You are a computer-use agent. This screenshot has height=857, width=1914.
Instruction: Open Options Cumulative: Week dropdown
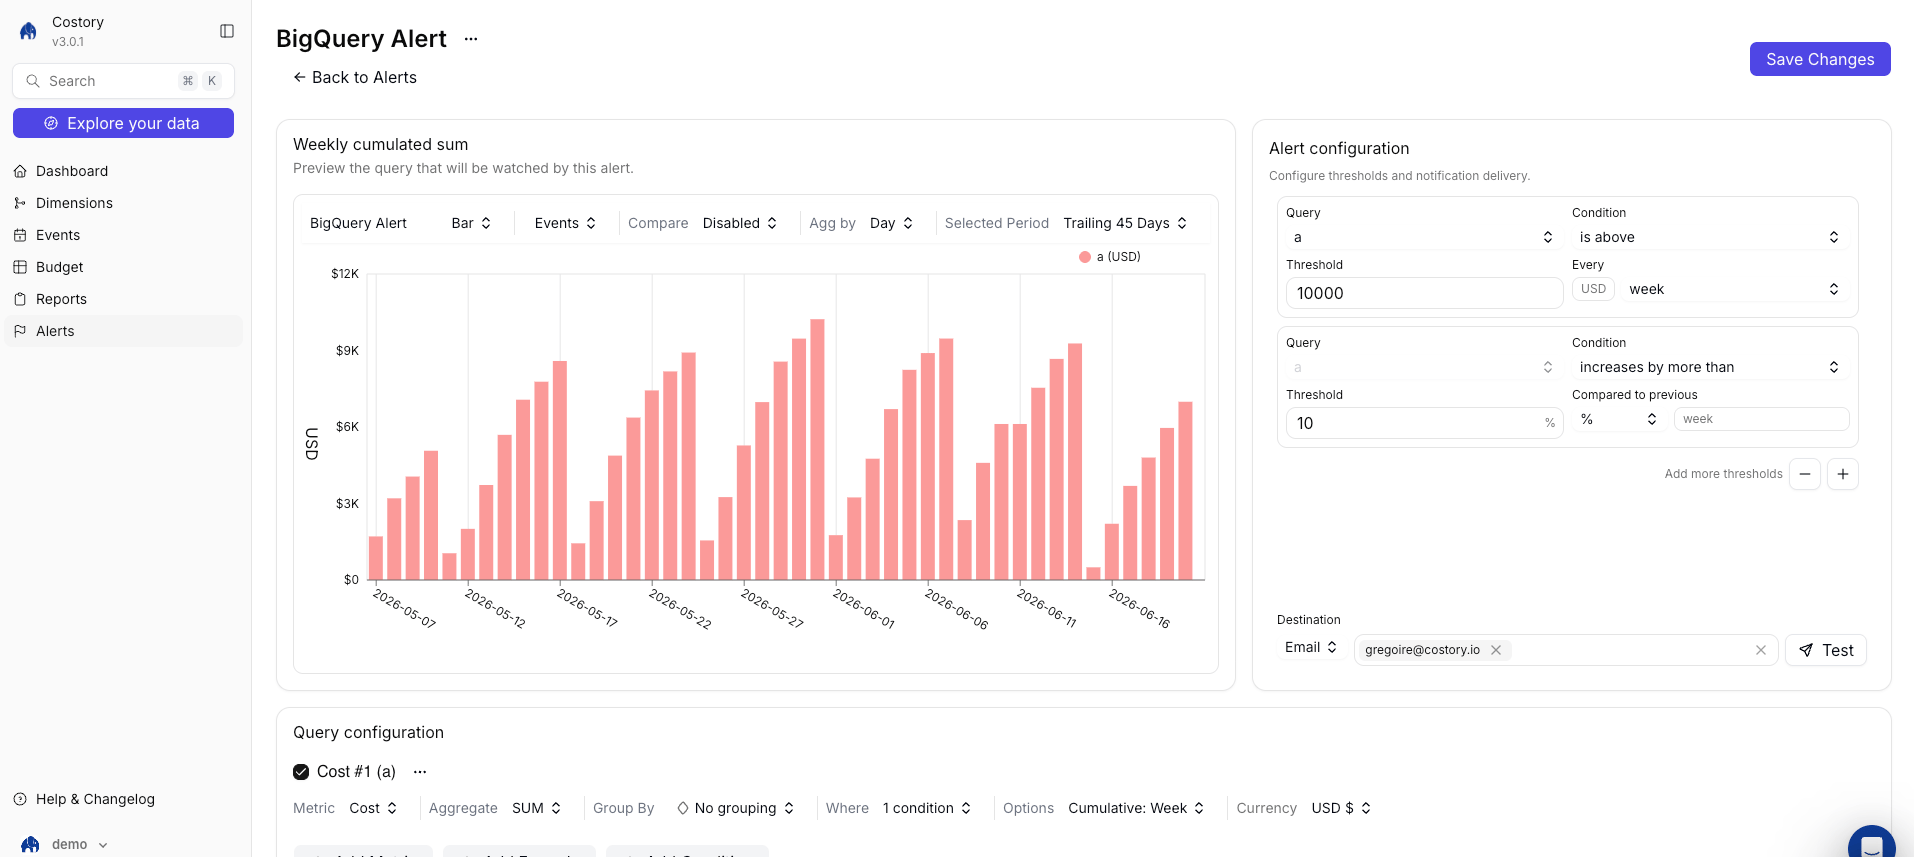click(1136, 808)
